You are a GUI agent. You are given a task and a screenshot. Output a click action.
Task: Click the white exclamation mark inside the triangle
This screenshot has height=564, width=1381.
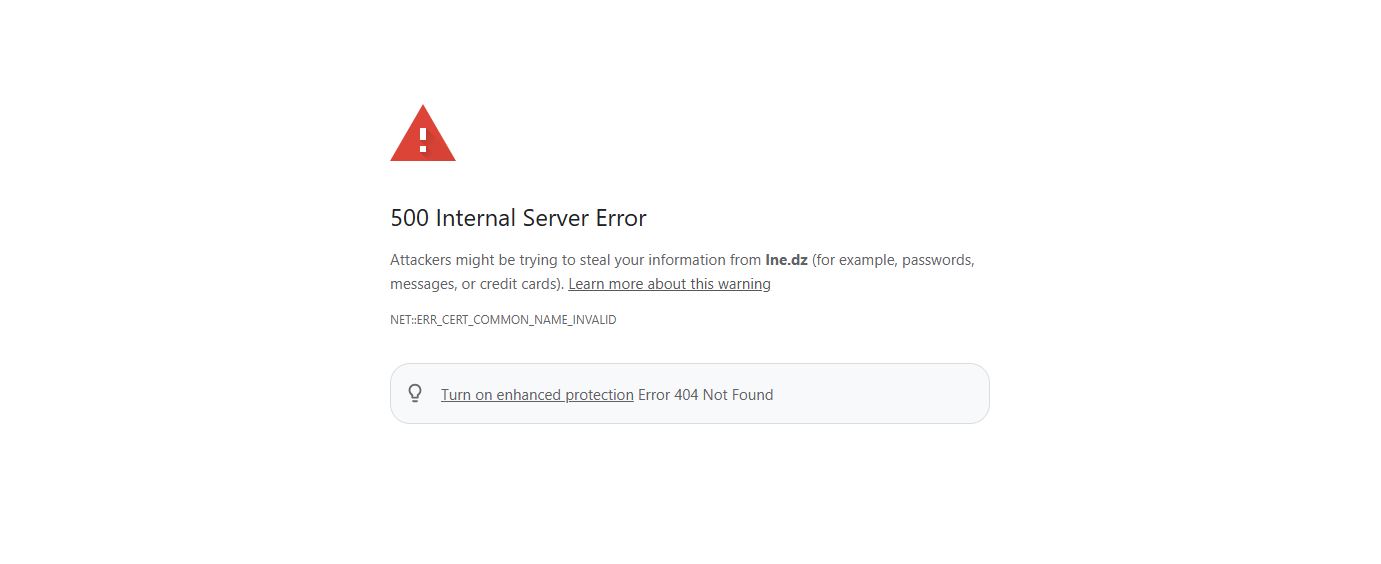coord(423,139)
